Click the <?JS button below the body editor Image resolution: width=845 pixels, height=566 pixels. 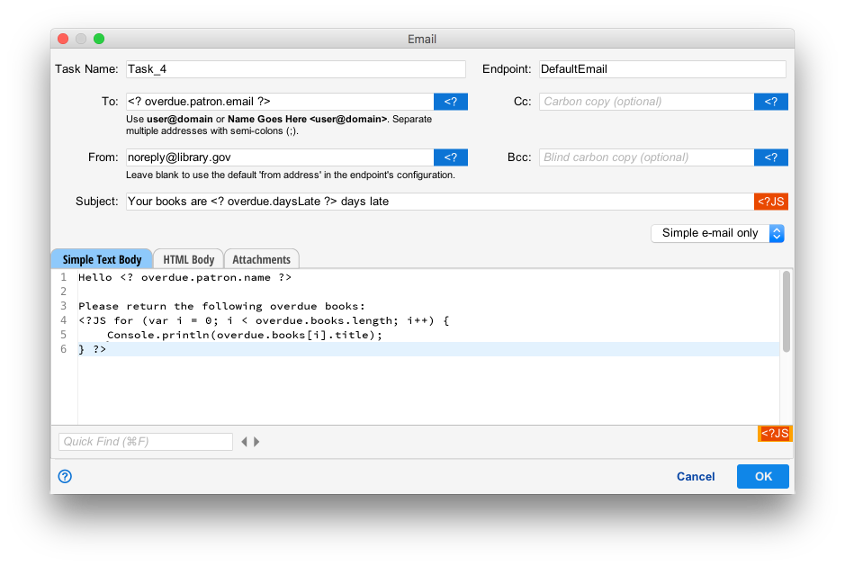click(x=775, y=433)
